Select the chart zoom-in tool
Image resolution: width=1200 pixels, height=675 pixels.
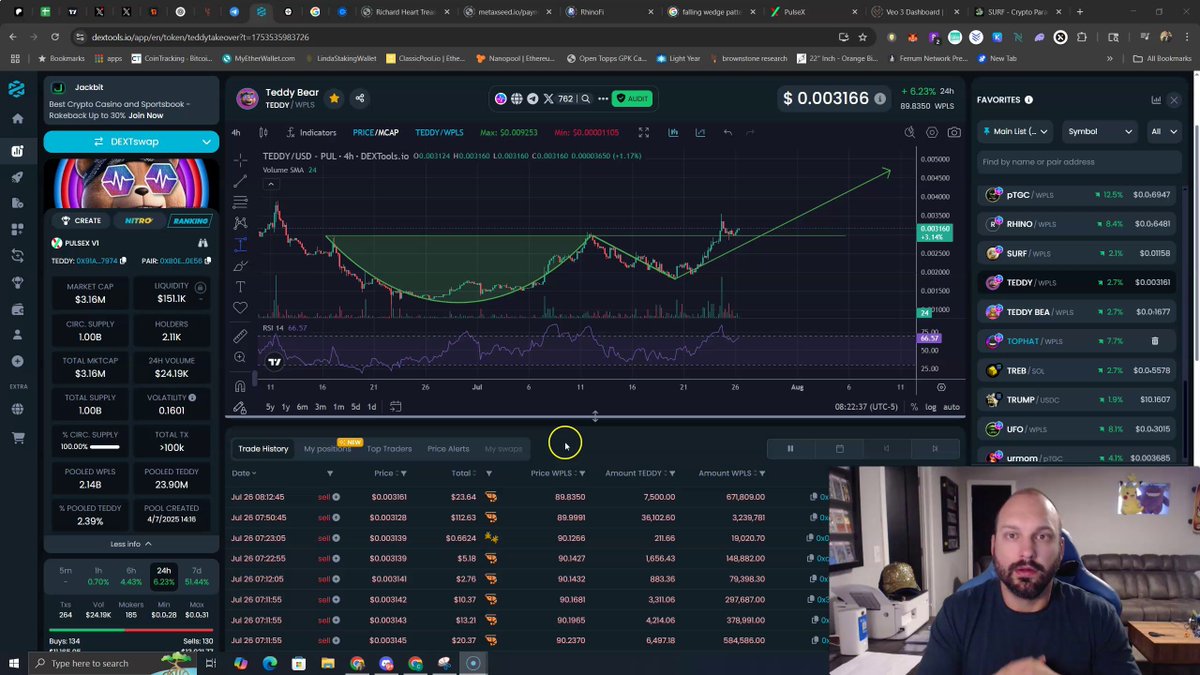(x=240, y=357)
